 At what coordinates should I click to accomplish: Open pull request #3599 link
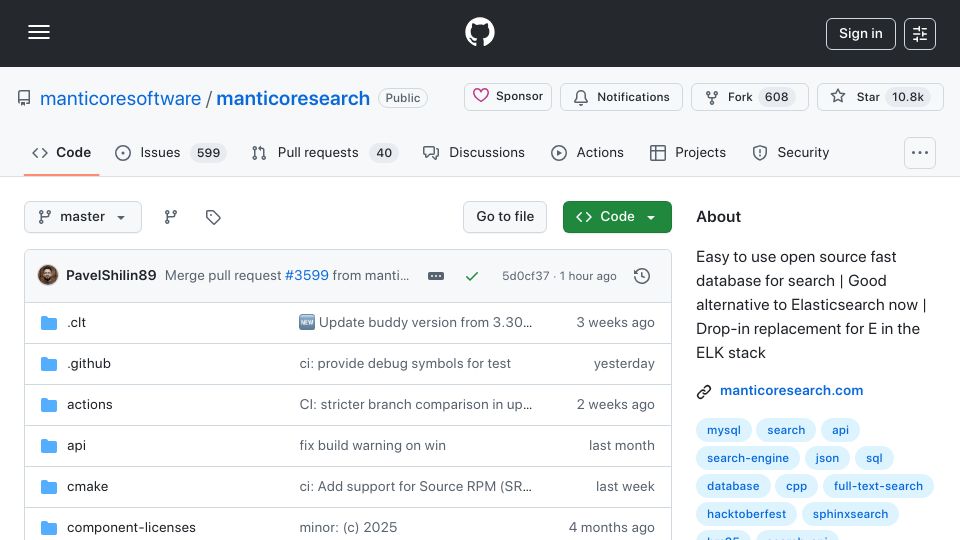[307, 276]
